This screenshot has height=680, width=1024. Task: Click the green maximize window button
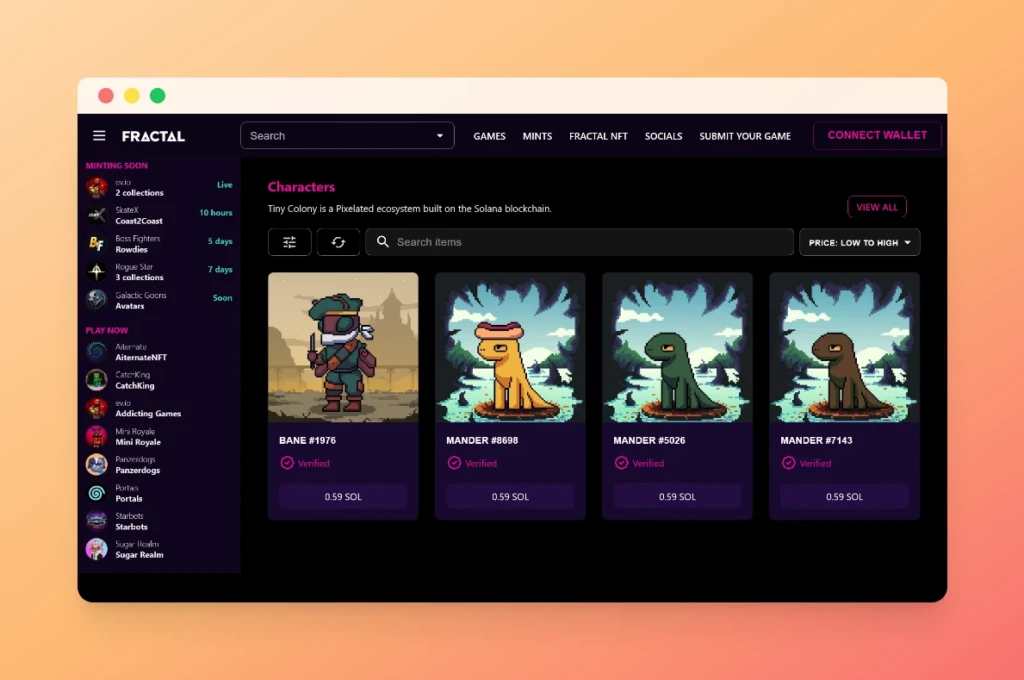157,96
